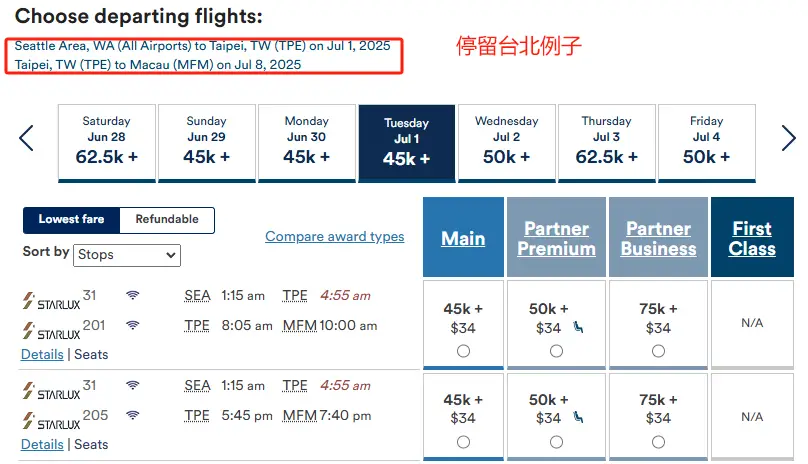808x464 pixels.
Task: Click Starlux logo beside flight 205
Action: (x=50, y=419)
